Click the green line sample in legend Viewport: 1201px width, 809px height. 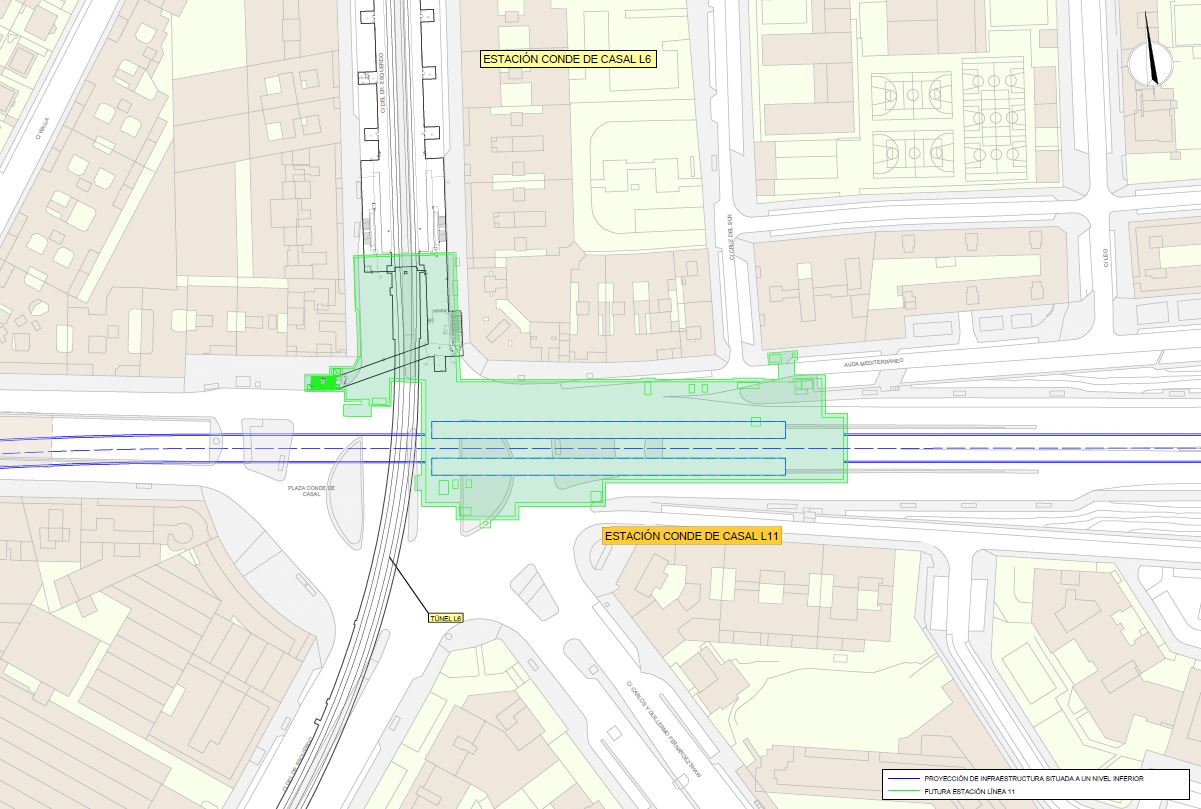903,791
